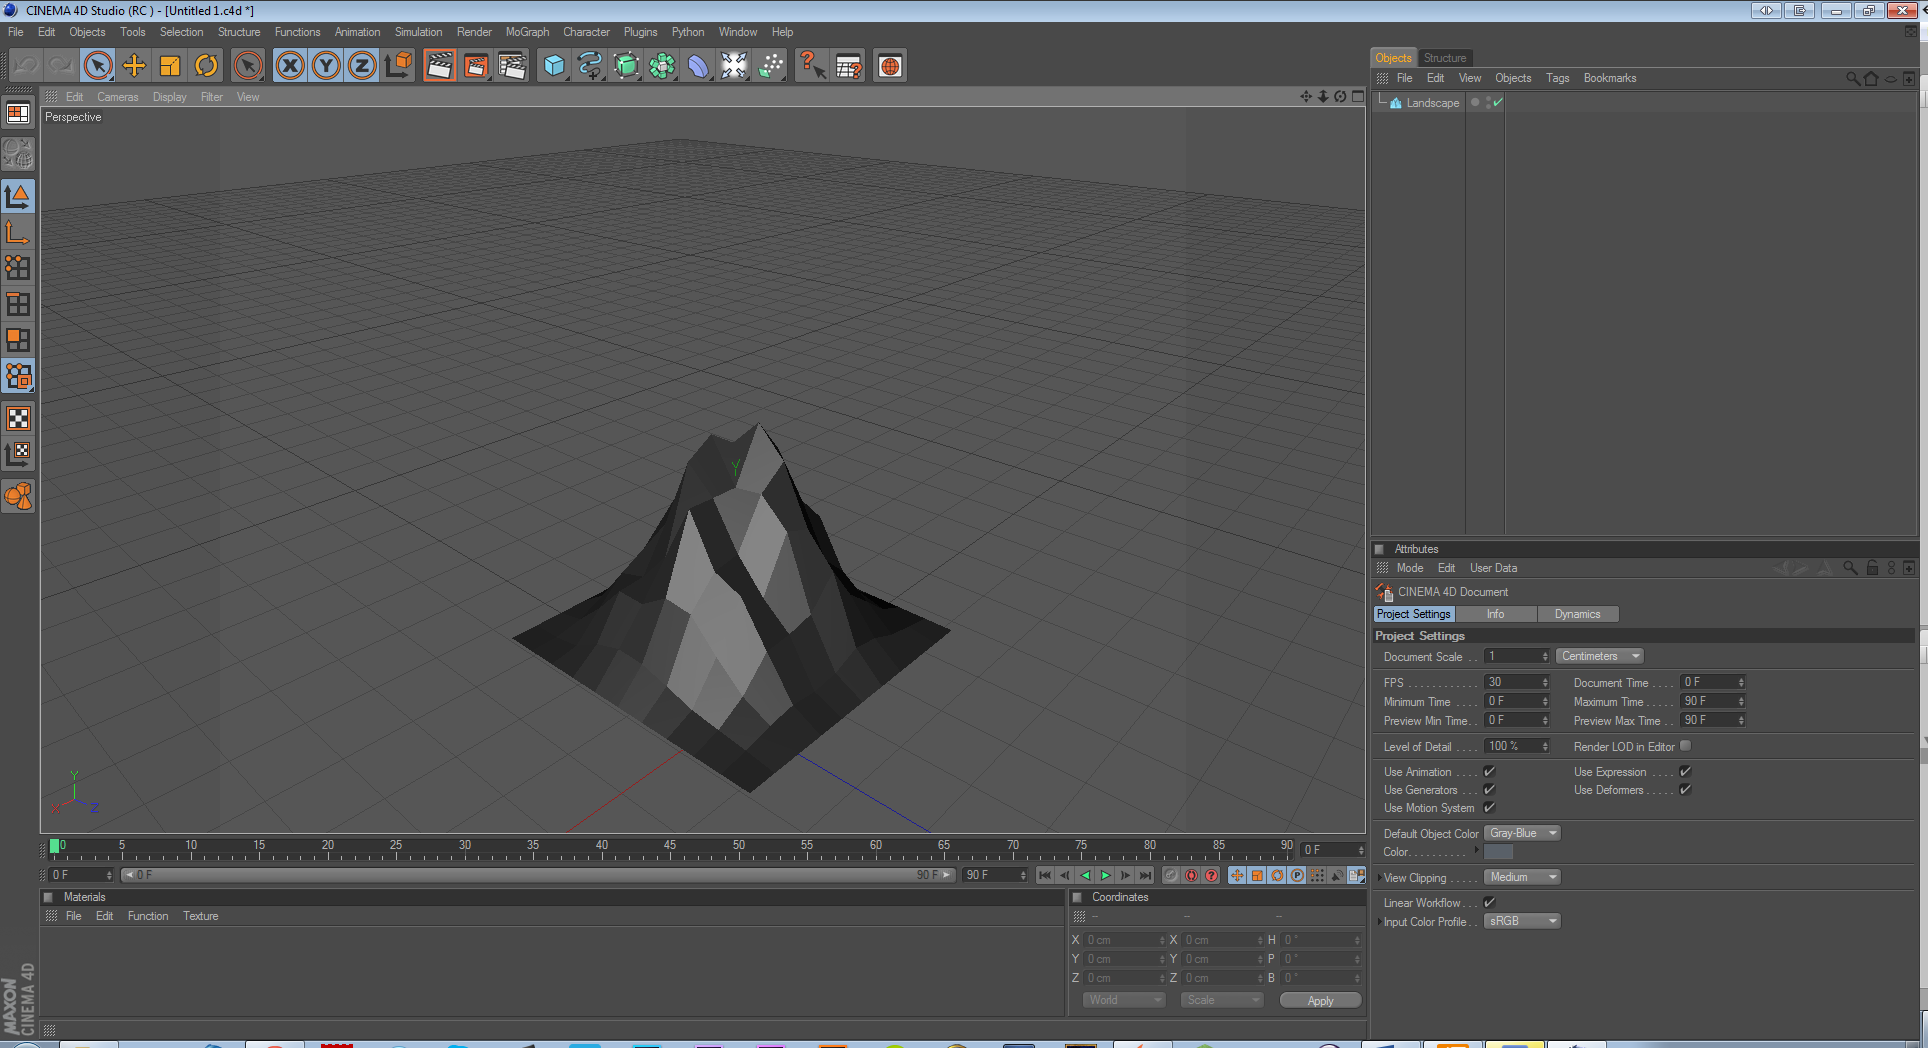Toggle Landscape object enabled green checkmark
This screenshot has height=1048, width=1928.
[1498, 102]
